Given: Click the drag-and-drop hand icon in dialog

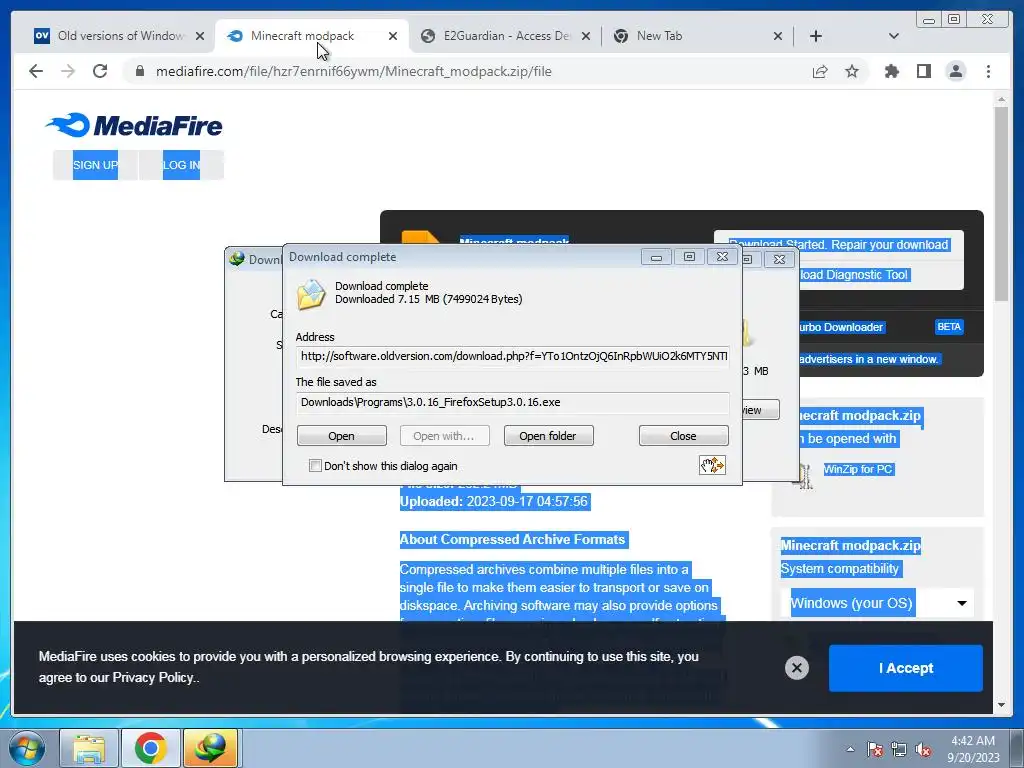Looking at the screenshot, I should (x=712, y=465).
